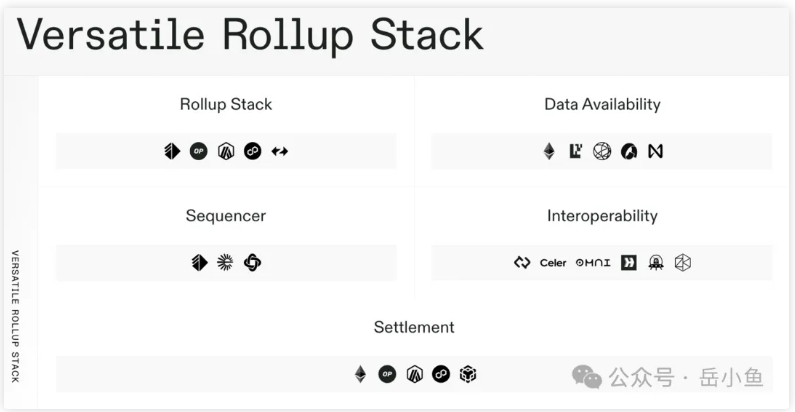
Task: Select the EigenDA logo under Data Availability
Action: [x=575, y=151]
